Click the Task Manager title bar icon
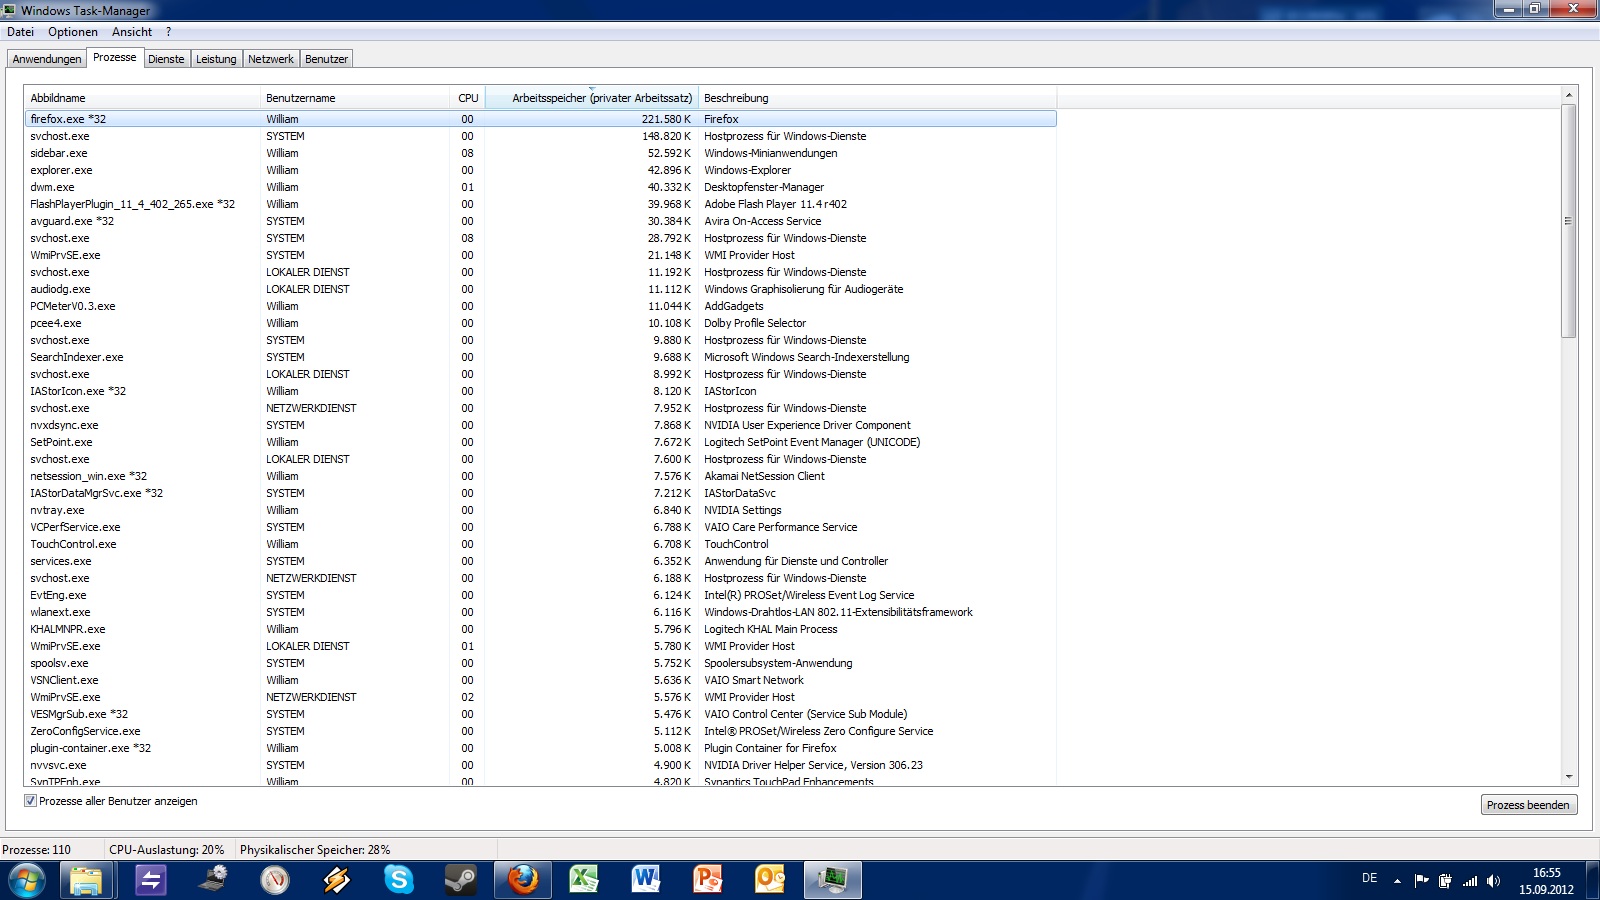This screenshot has height=900, width=1600. 9,10
